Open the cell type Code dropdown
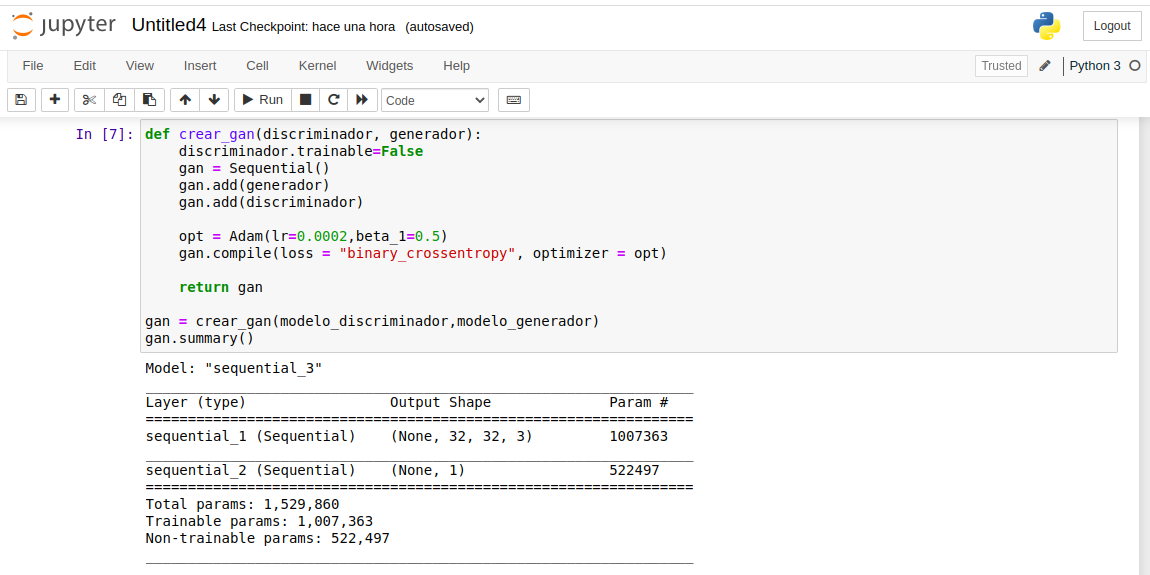The width and height of the screenshot is (1150, 575). pyautogui.click(x=435, y=100)
